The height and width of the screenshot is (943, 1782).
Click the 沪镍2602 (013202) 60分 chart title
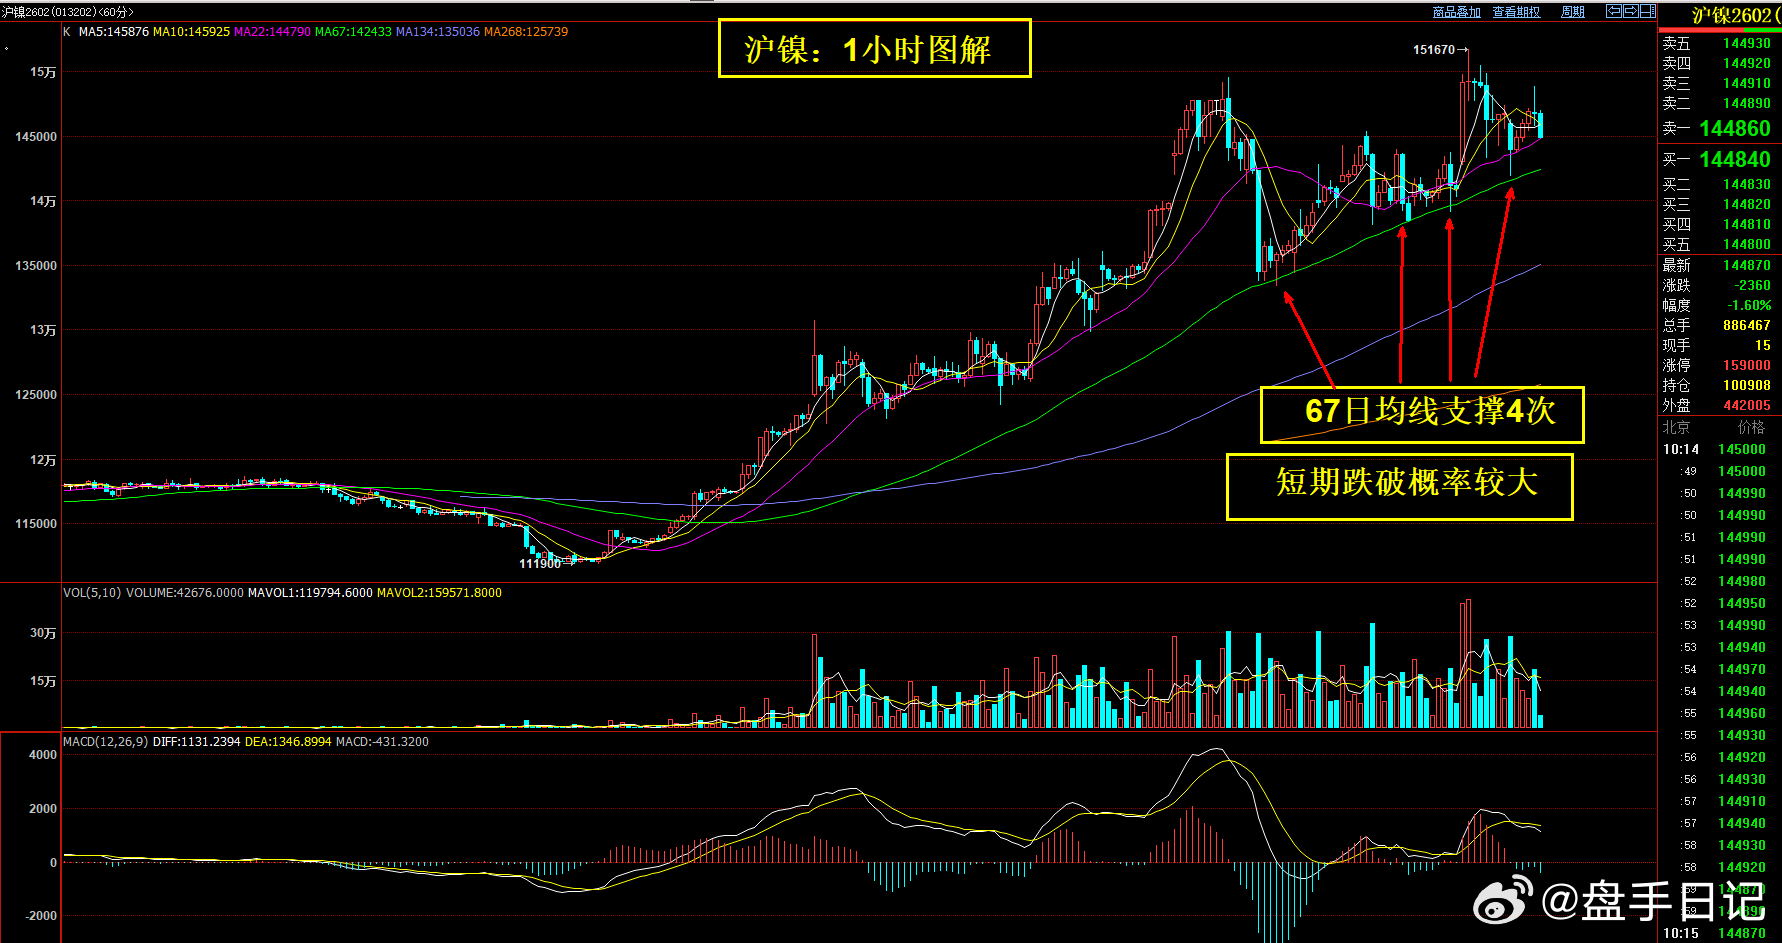(67, 12)
